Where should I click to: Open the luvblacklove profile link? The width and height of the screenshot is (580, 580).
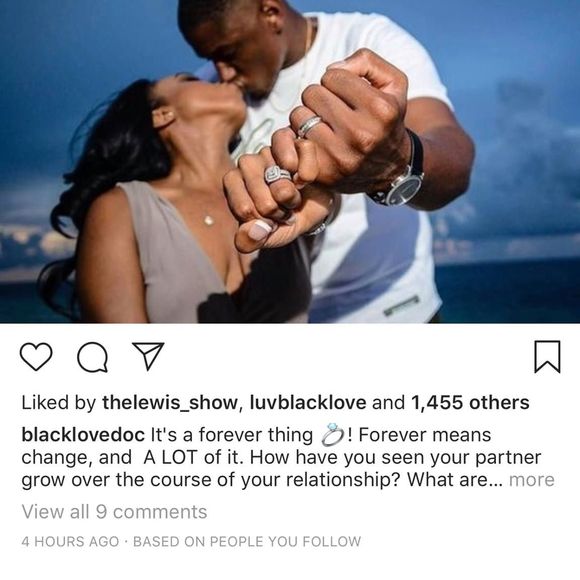(308, 402)
